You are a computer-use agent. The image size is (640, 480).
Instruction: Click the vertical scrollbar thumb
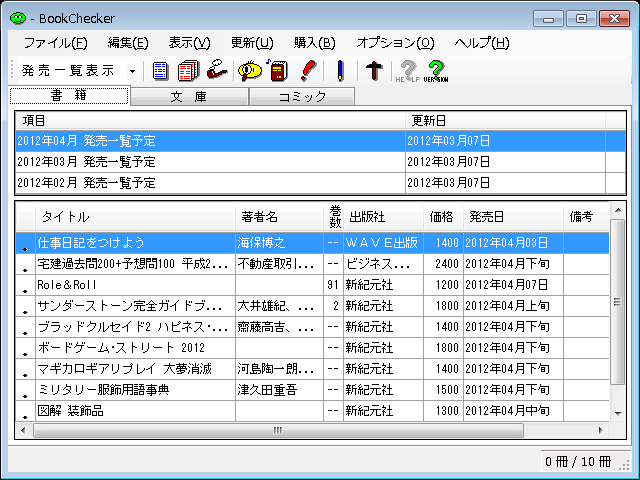[x=618, y=302]
